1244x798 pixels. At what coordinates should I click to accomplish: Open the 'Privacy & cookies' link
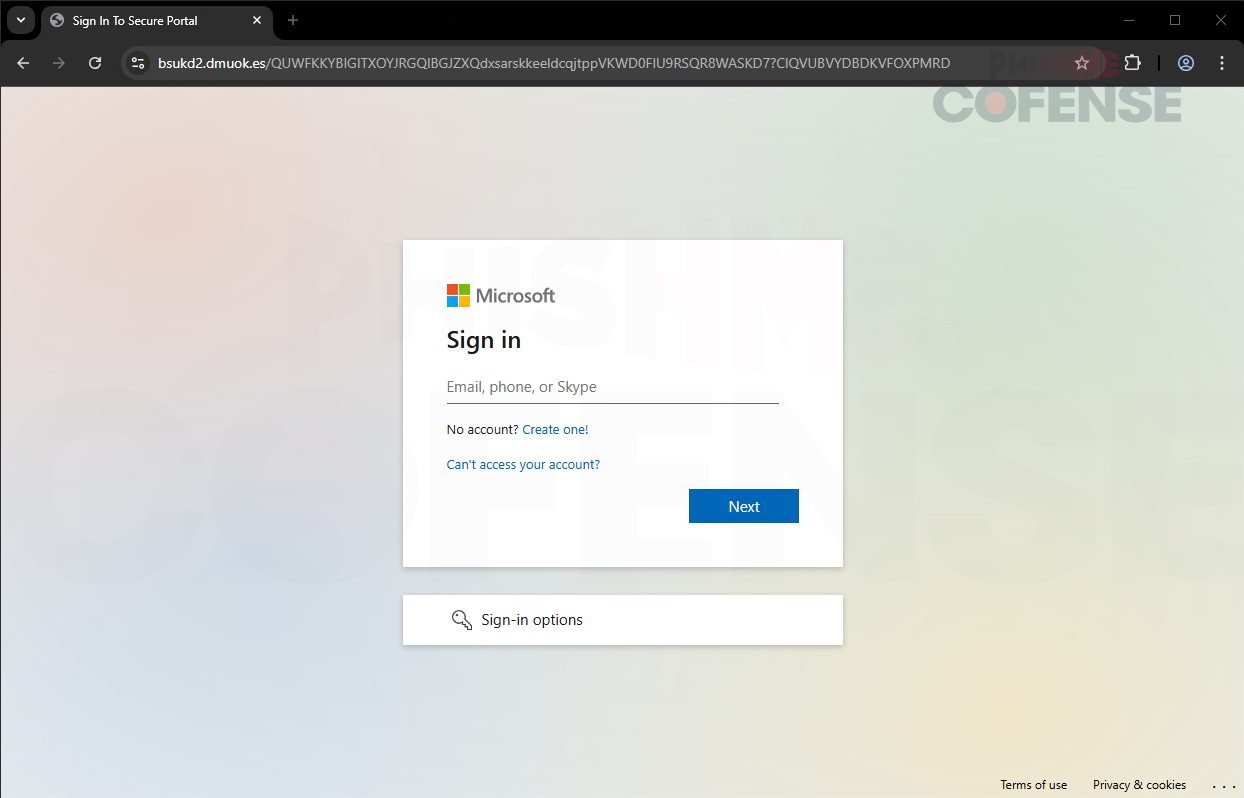(1139, 785)
